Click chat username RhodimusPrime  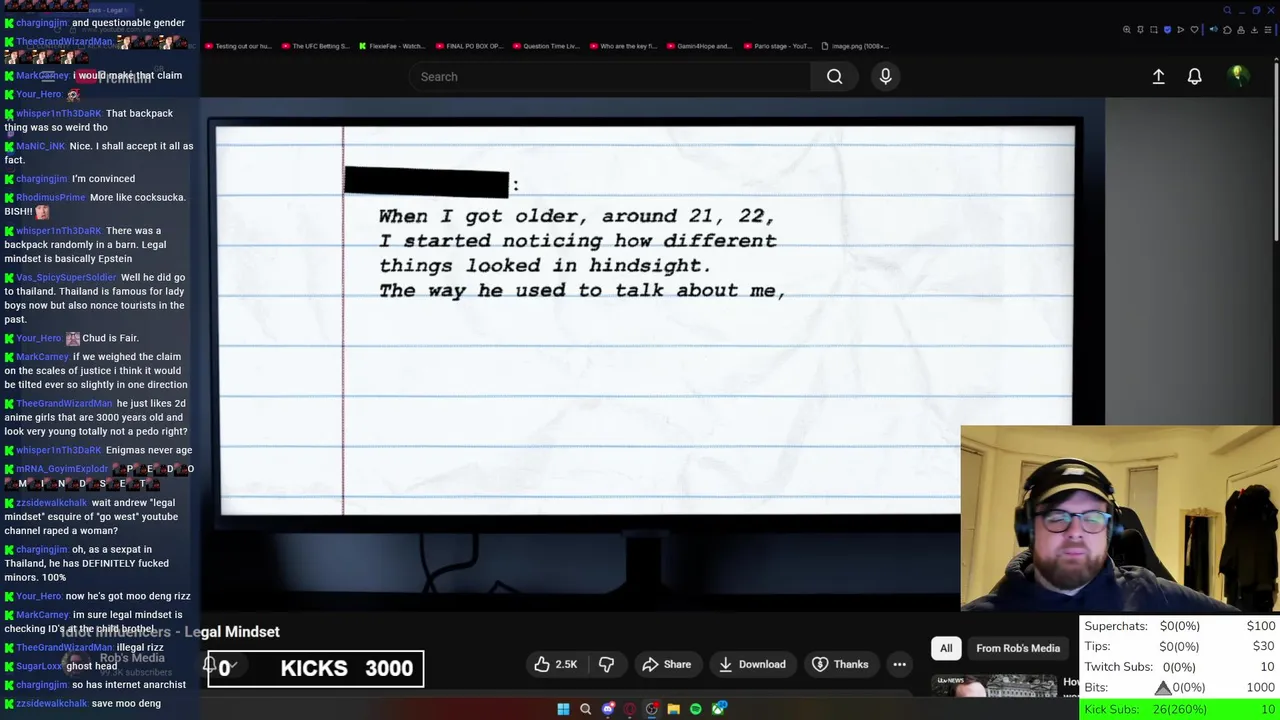51,198
